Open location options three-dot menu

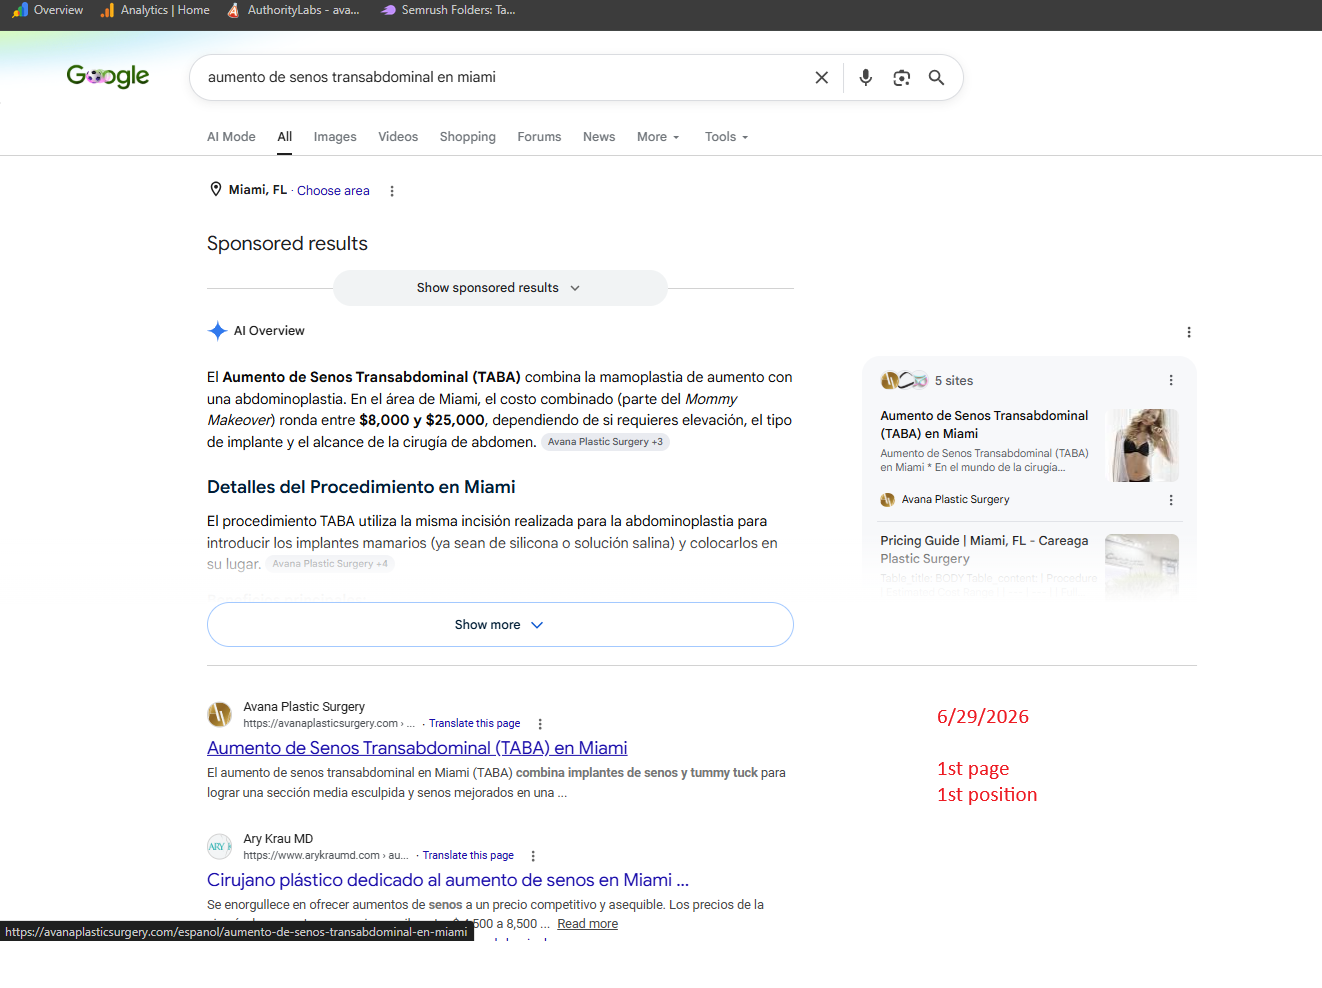[392, 191]
